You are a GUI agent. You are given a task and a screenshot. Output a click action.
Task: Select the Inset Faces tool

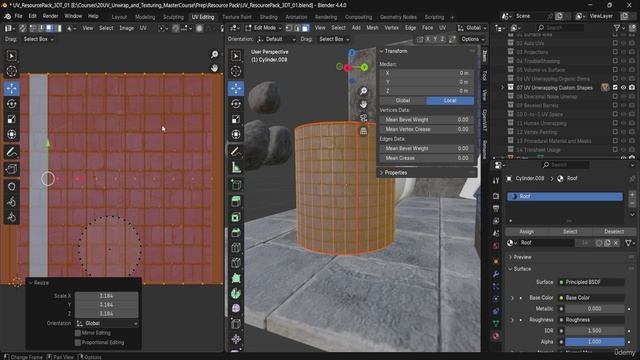(236, 217)
